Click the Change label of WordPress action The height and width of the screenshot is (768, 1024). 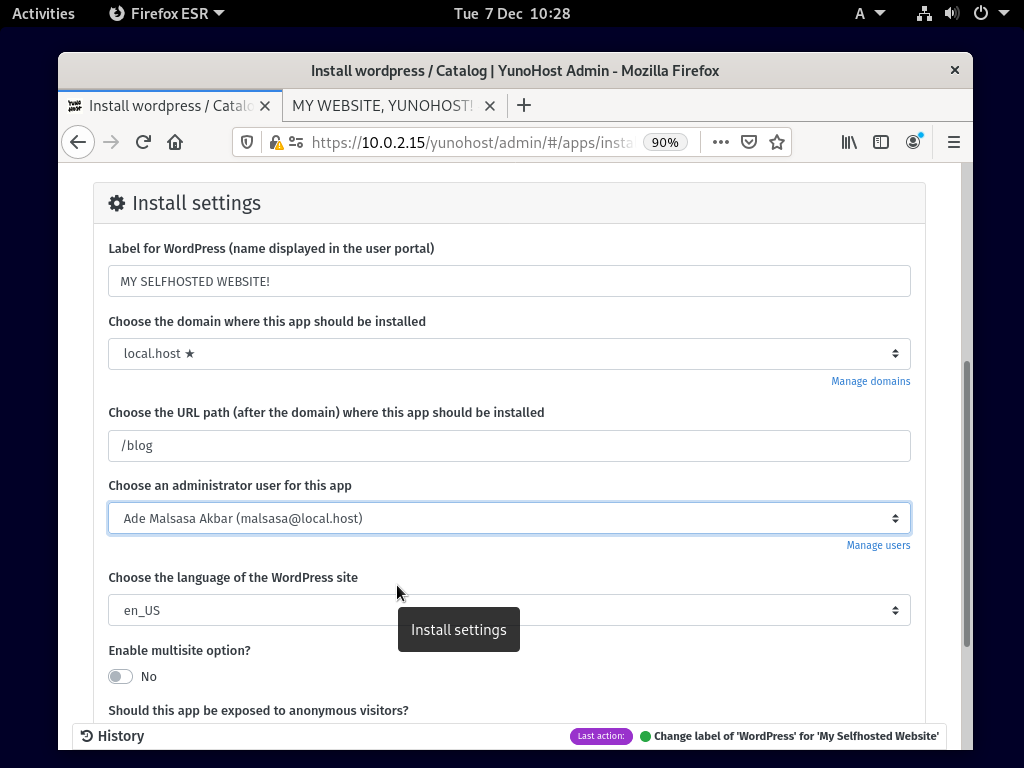click(x=796, y=737)
